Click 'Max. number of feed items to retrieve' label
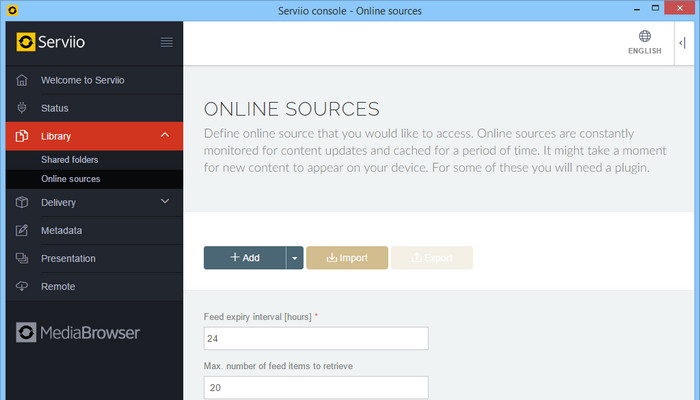 (x=278, y=366)
